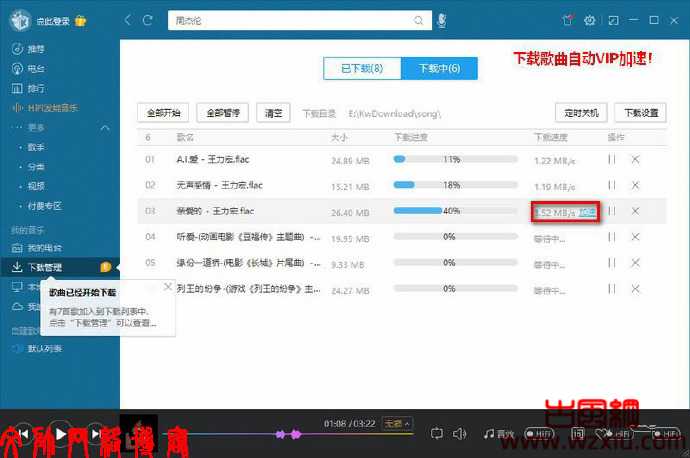Mute with the speaker volume icon

[x=459, y=434]
